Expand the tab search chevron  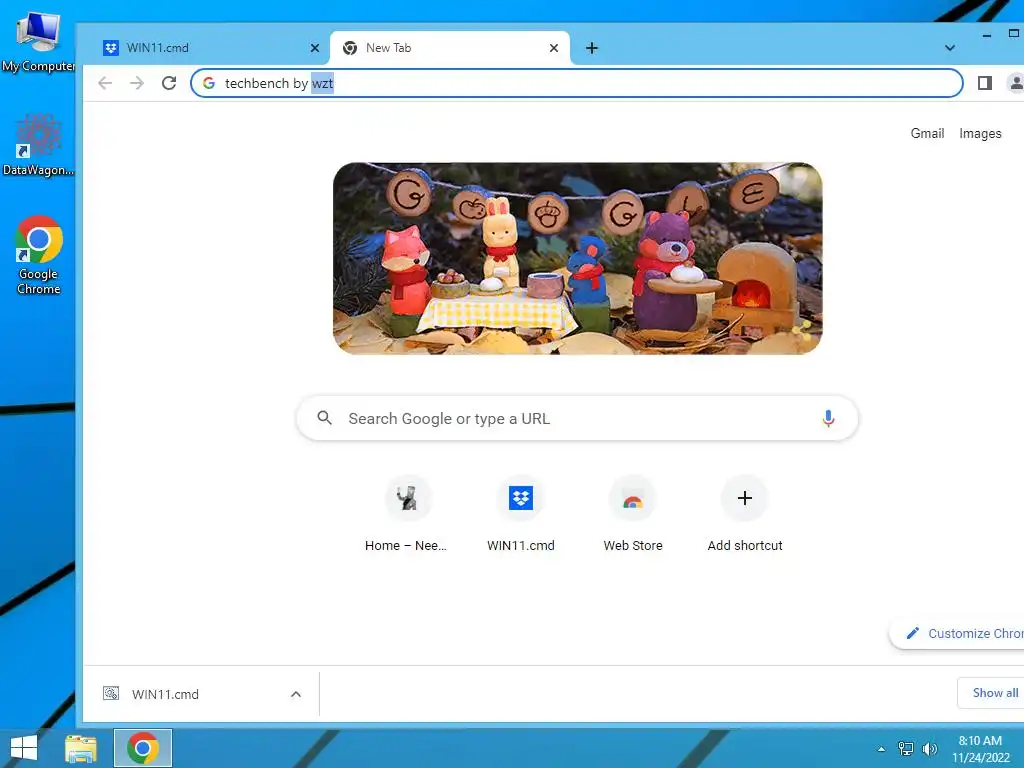coord(950,48)
